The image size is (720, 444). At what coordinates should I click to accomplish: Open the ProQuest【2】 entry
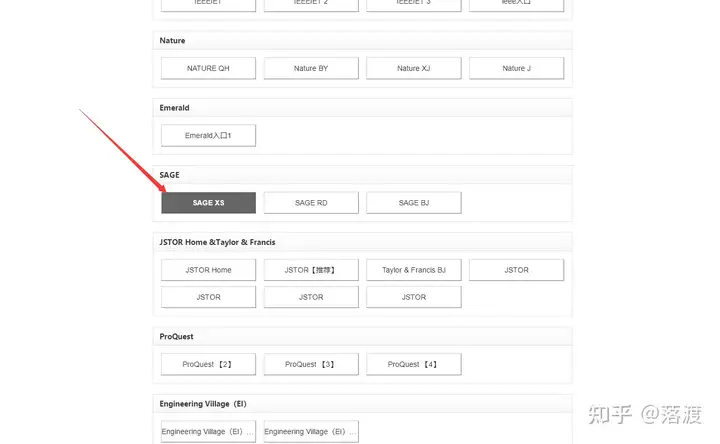208,364
